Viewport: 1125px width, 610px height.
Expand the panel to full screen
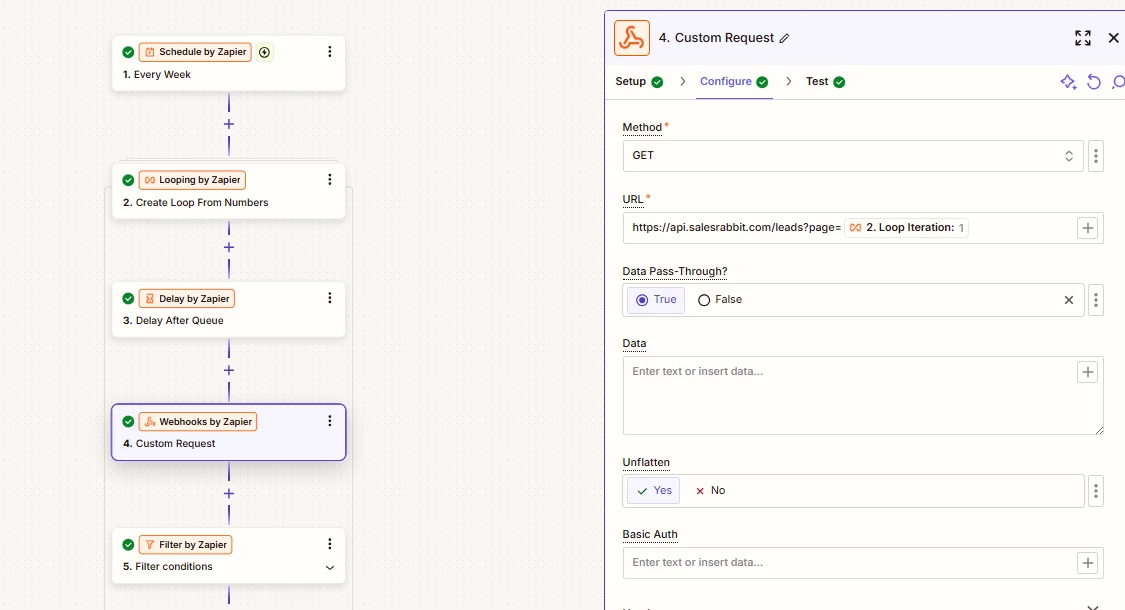click(x=1083, y=38)
